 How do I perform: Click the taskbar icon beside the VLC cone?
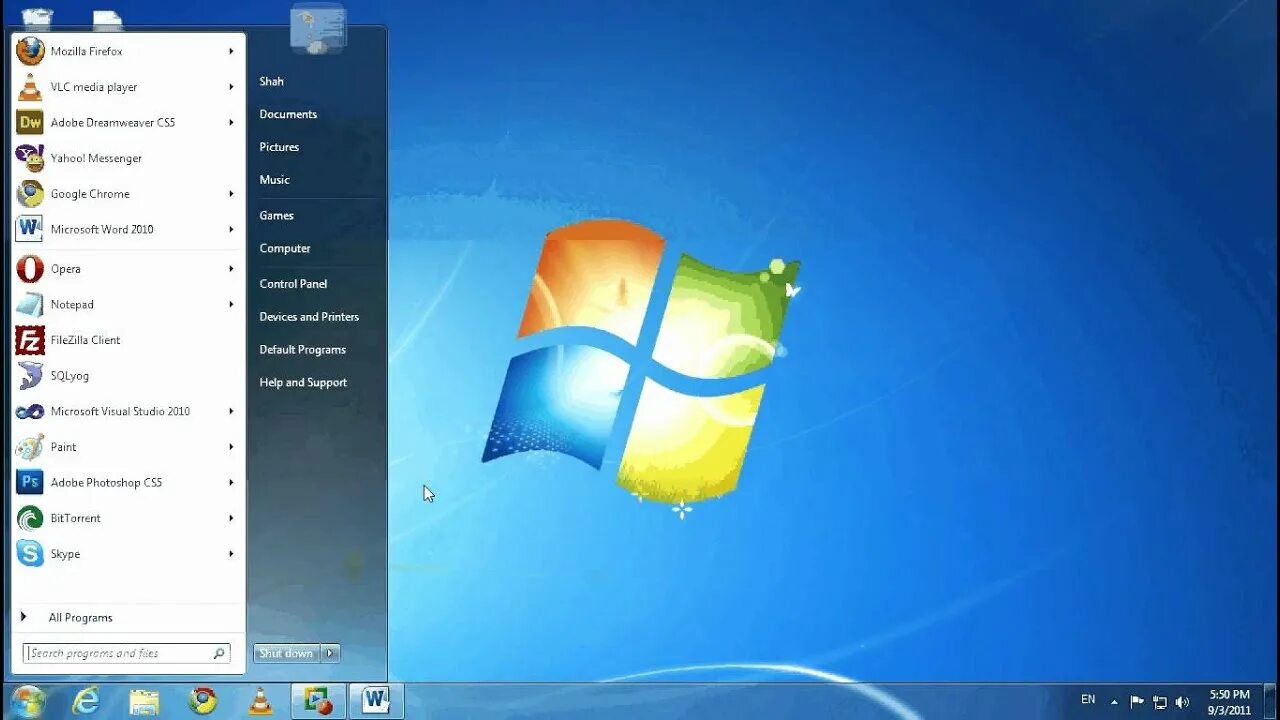point(318,701)
